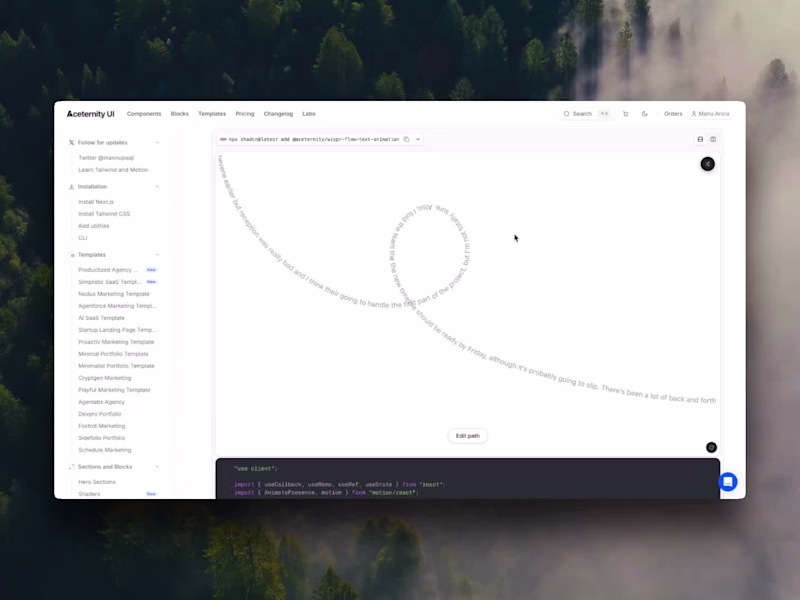Click the Templates section icon
The height and width of the screenshot is (600, 800).
pos(72,255)
